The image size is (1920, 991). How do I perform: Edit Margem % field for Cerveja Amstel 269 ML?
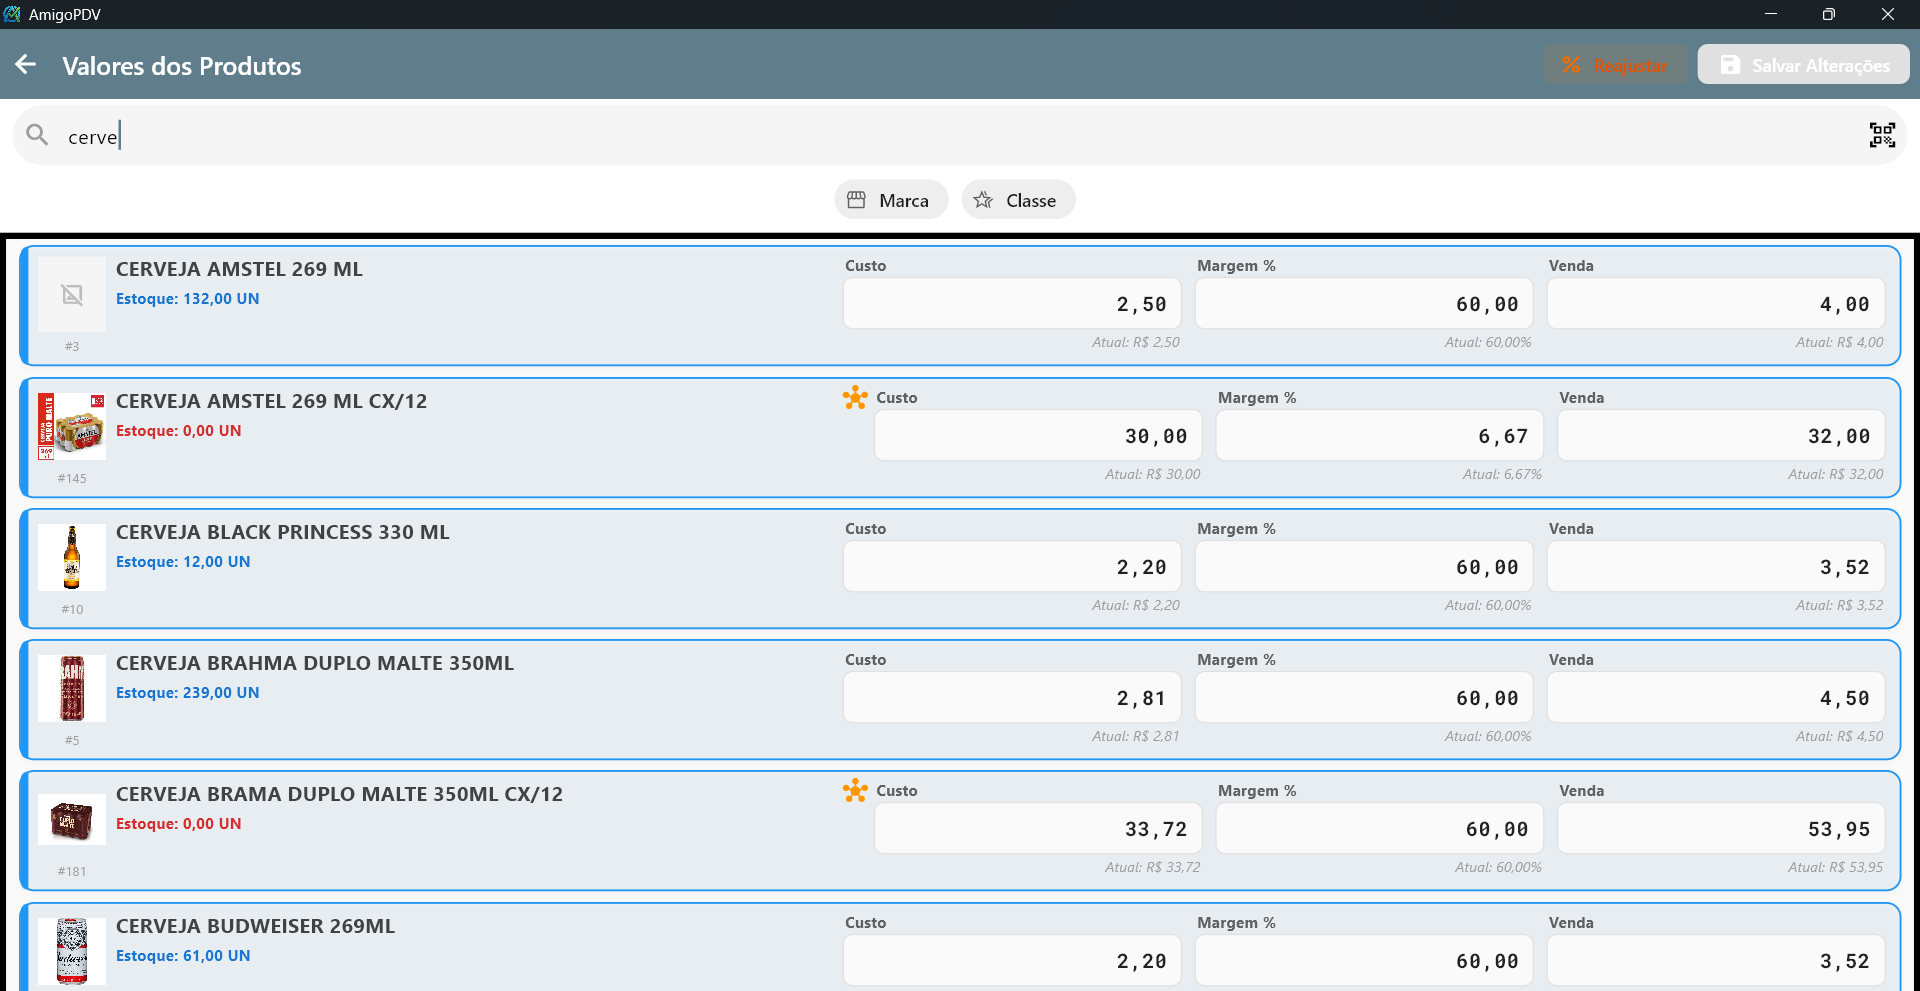pos(1364,304)
